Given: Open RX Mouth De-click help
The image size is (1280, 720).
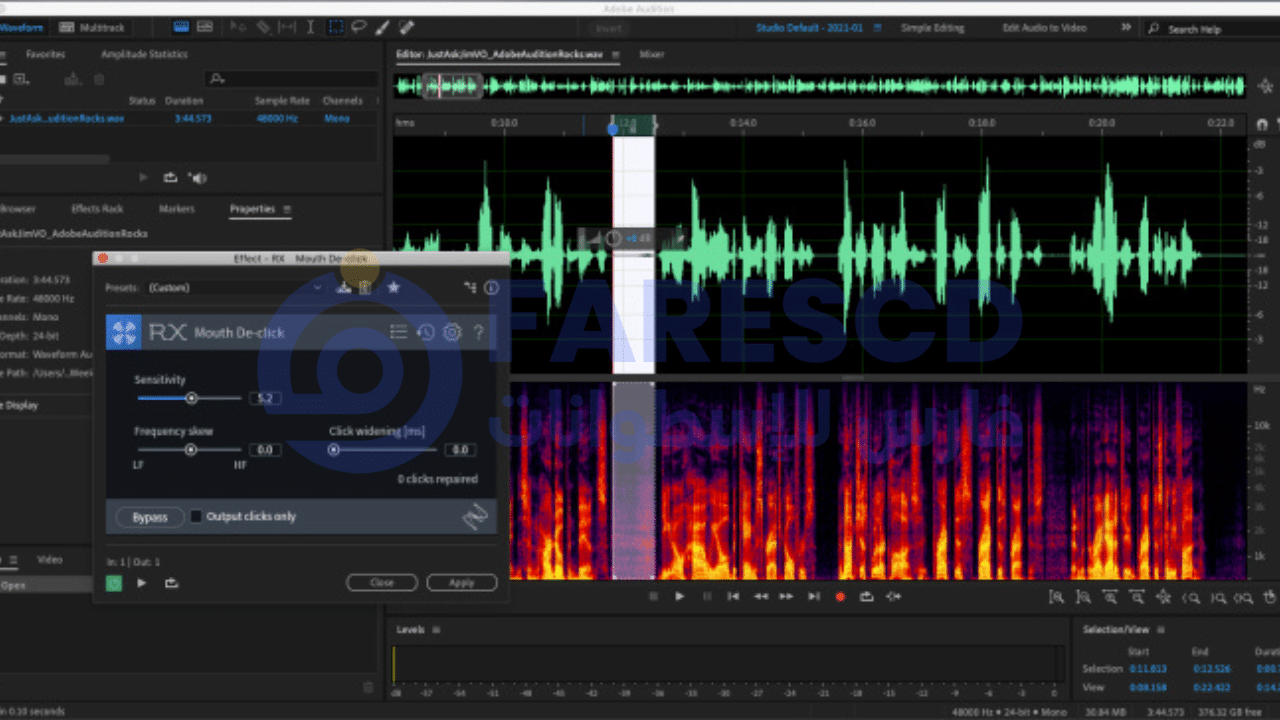Looking at the screenshot, I should 479,332.
